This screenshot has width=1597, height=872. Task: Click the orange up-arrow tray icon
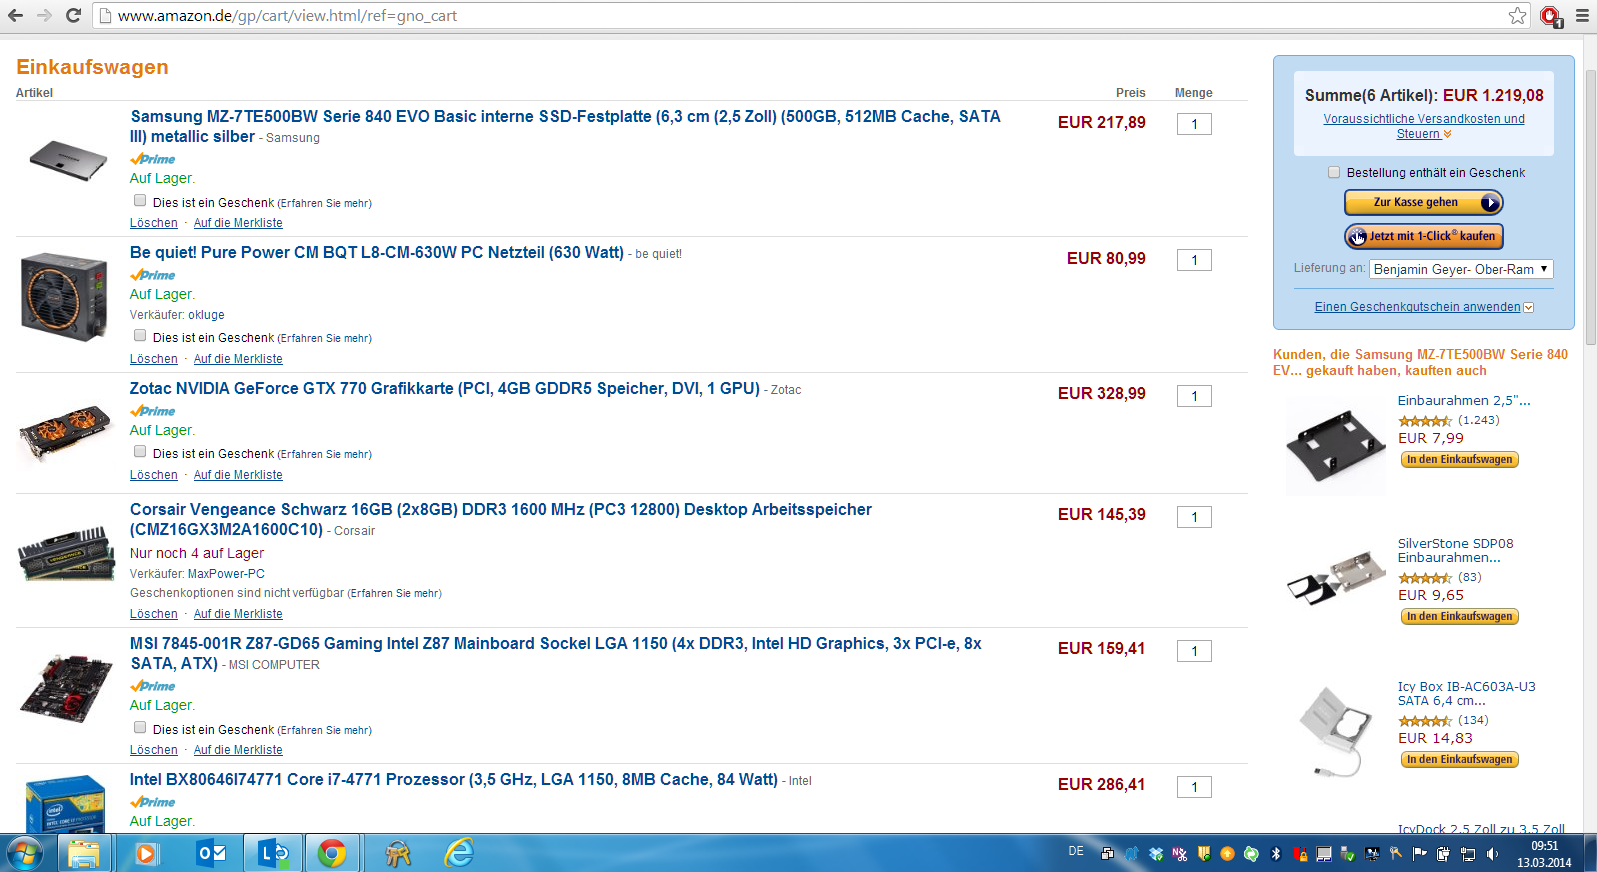pyautogui.click(x=1227, y=854)
